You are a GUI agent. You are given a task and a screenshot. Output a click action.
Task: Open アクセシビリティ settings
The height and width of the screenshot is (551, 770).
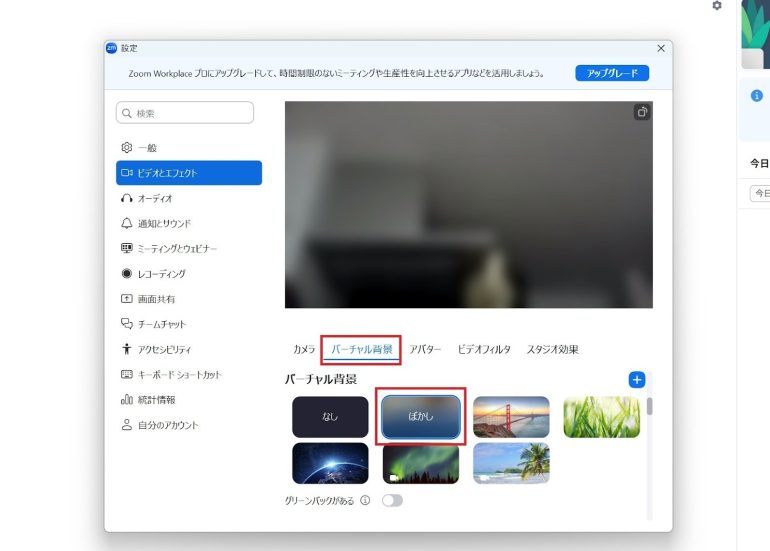[x=163, y=350]
